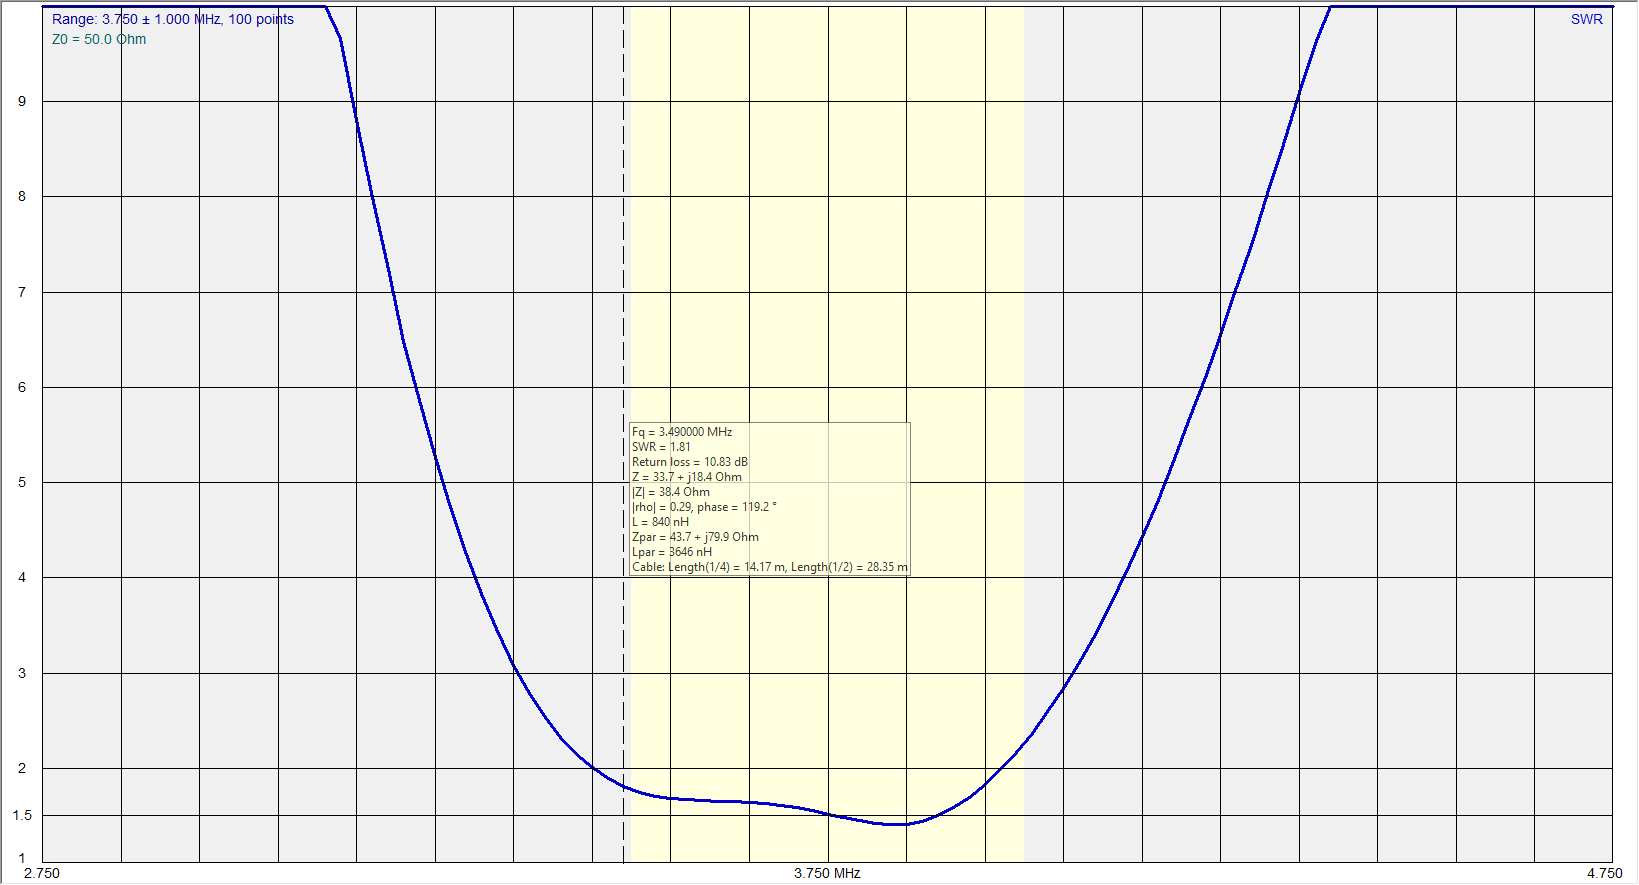Click the Lpar = 3646 nH readout
This screenshot has width=1639, height=885.
coord(672,552)
